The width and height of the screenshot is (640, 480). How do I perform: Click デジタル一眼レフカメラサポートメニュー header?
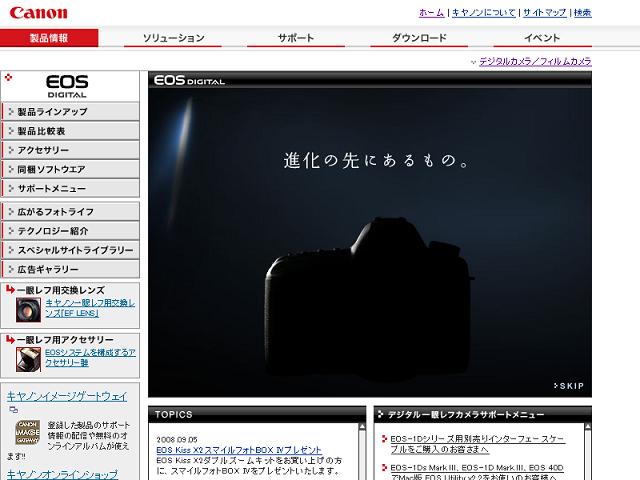482,414
